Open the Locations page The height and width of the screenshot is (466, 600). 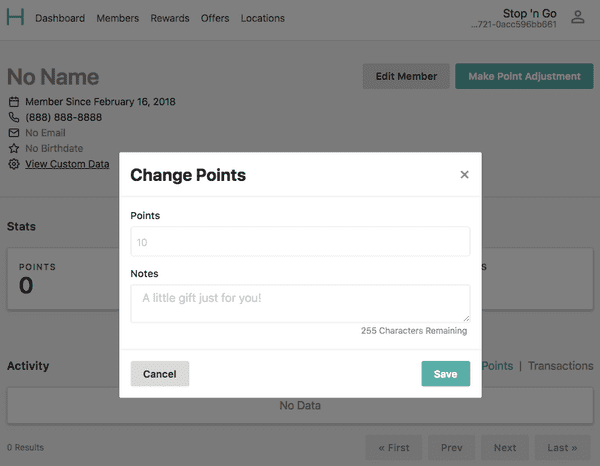(x=262, y=18)
